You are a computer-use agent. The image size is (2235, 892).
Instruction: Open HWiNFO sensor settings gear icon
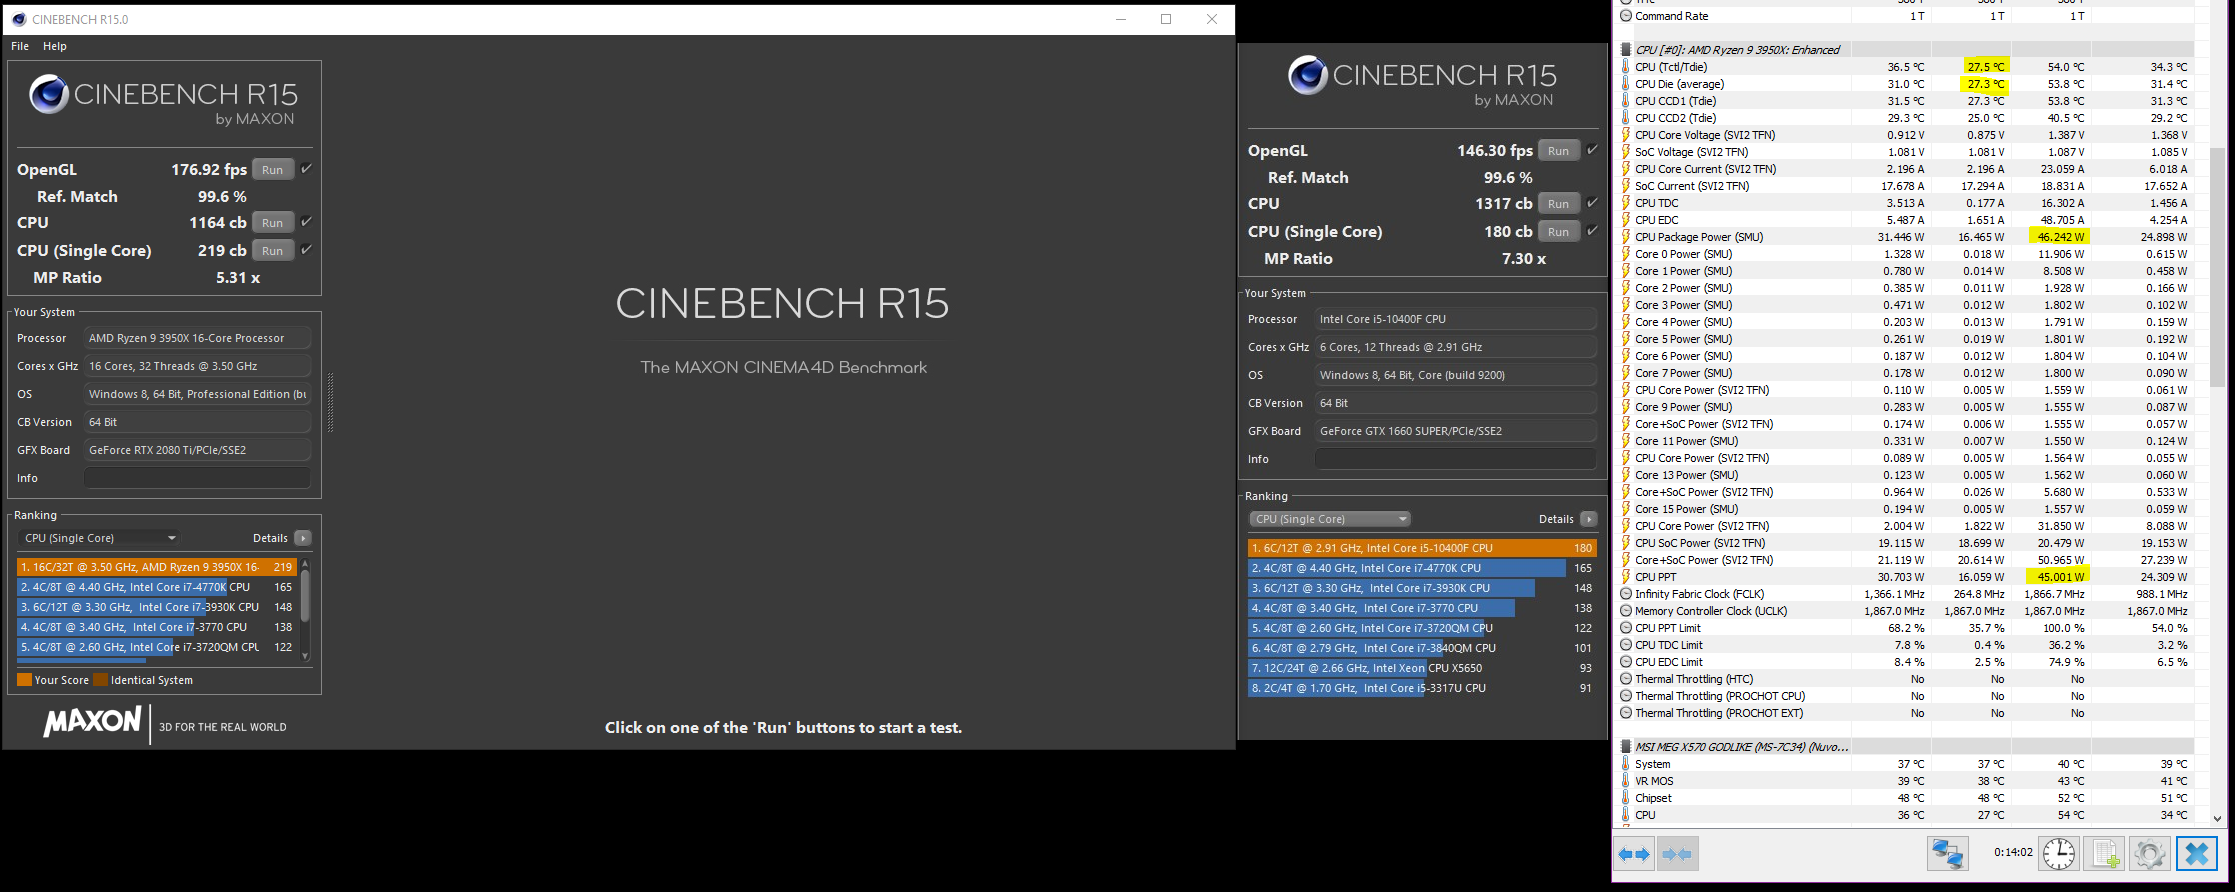coord(2149,854)
